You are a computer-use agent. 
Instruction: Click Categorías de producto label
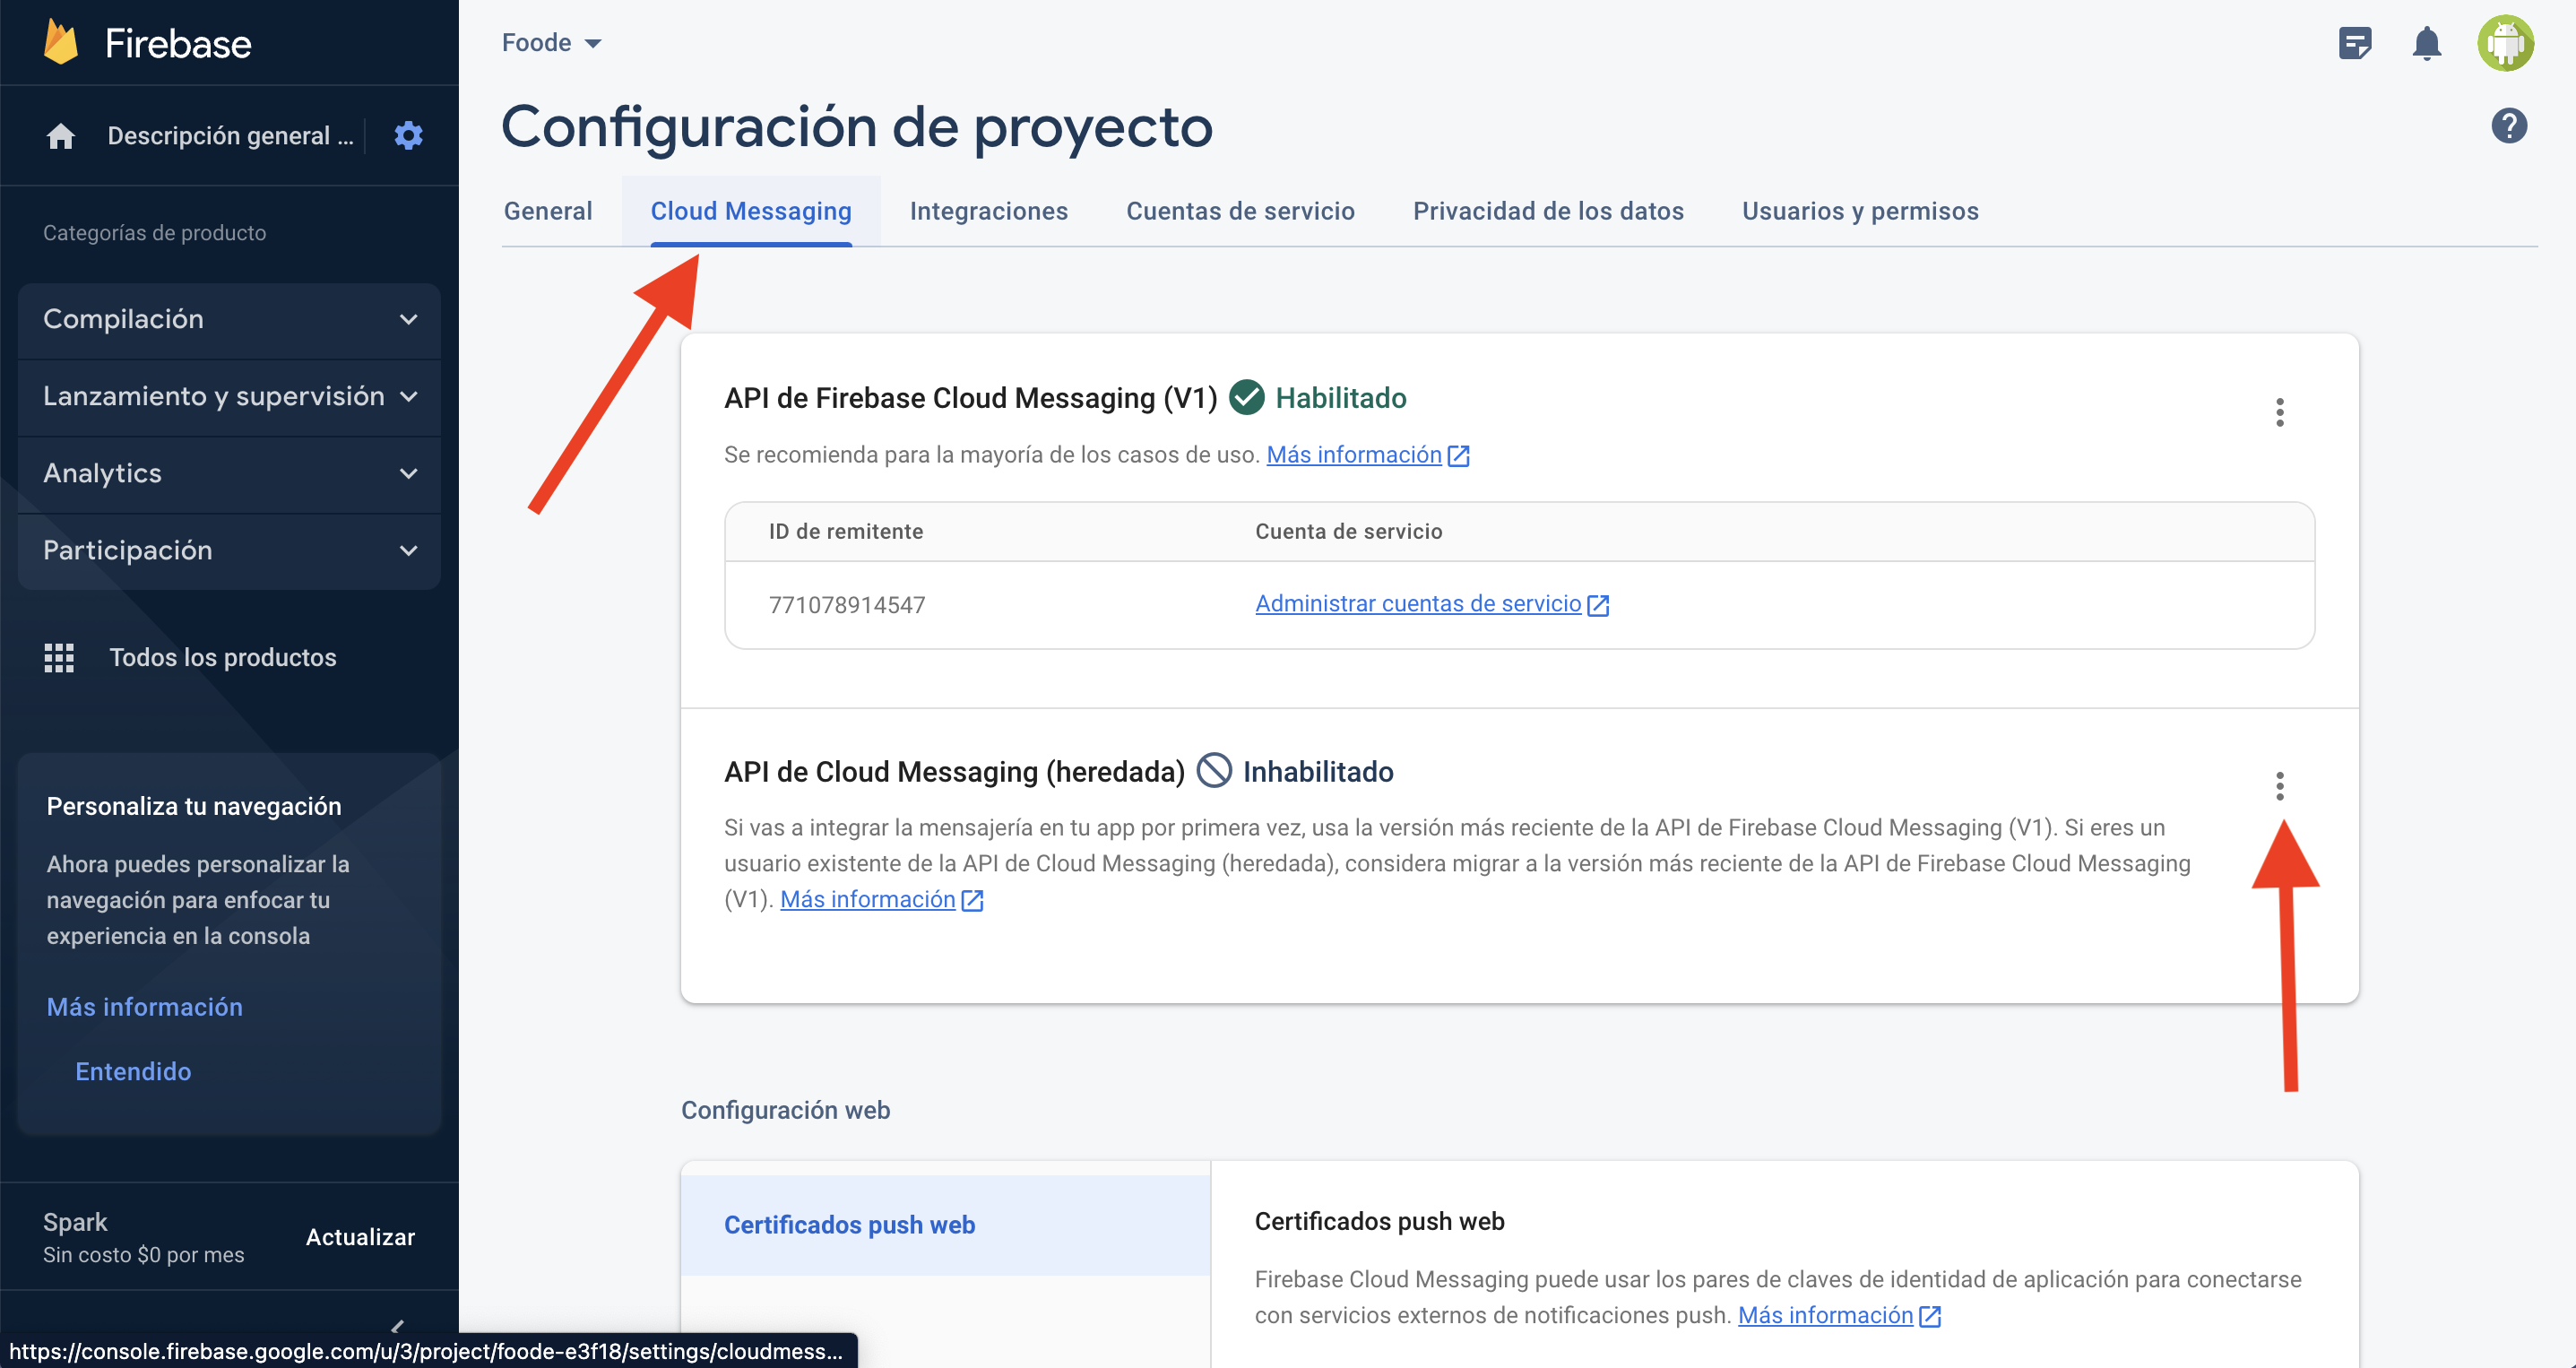coord(154,232)
